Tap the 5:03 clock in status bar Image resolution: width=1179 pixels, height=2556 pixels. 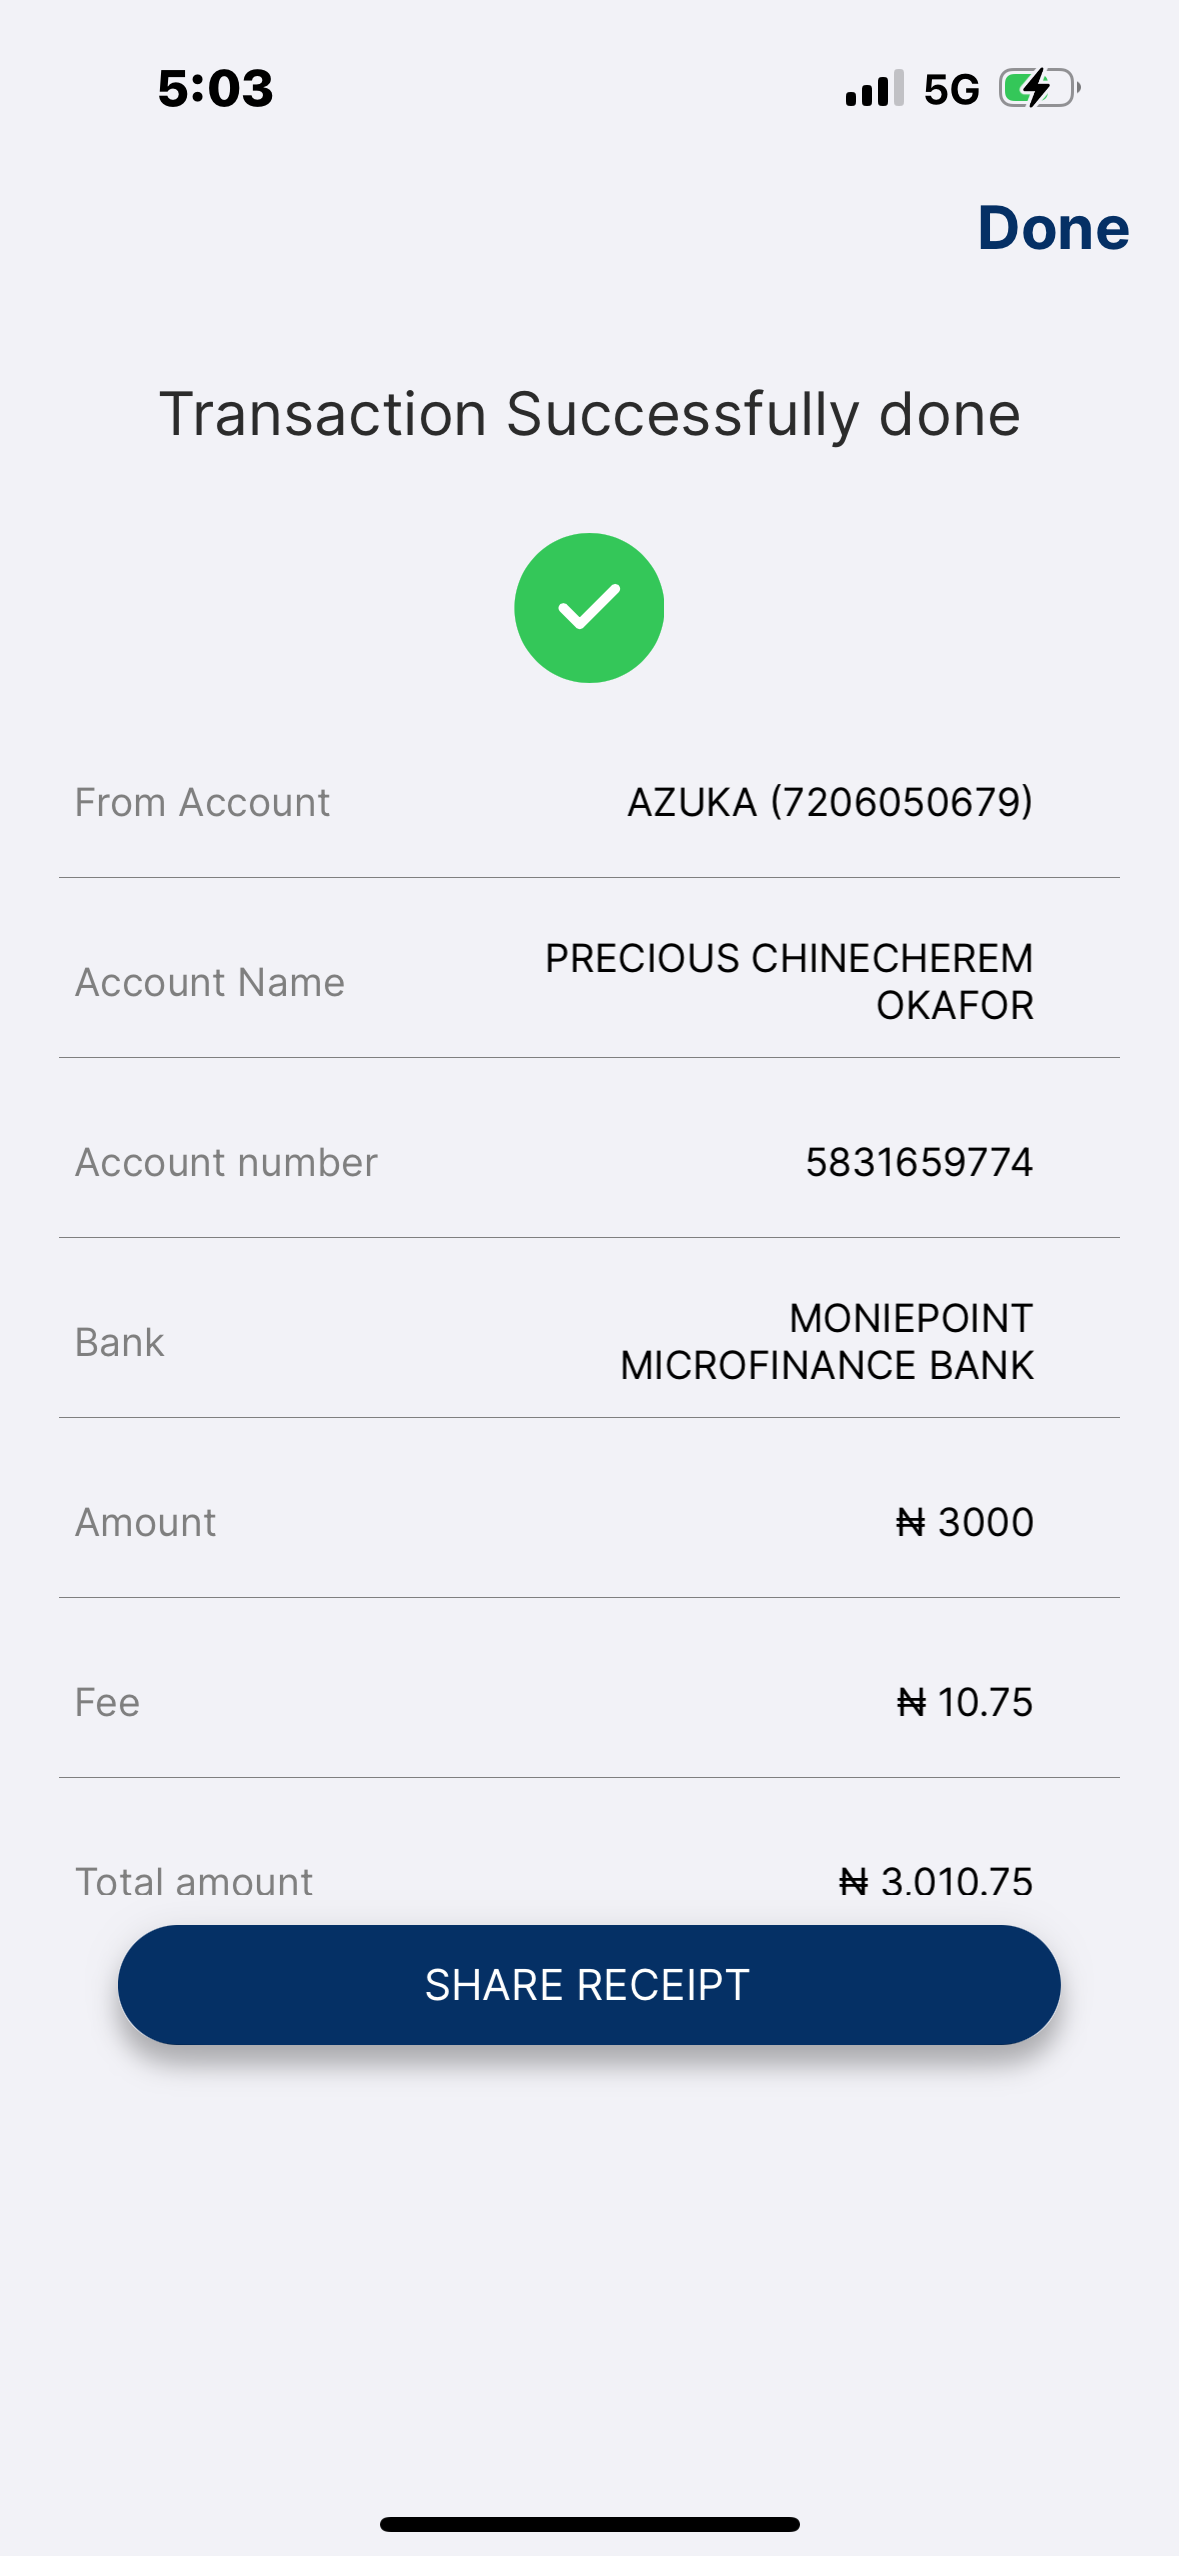[x=216, y=89]
